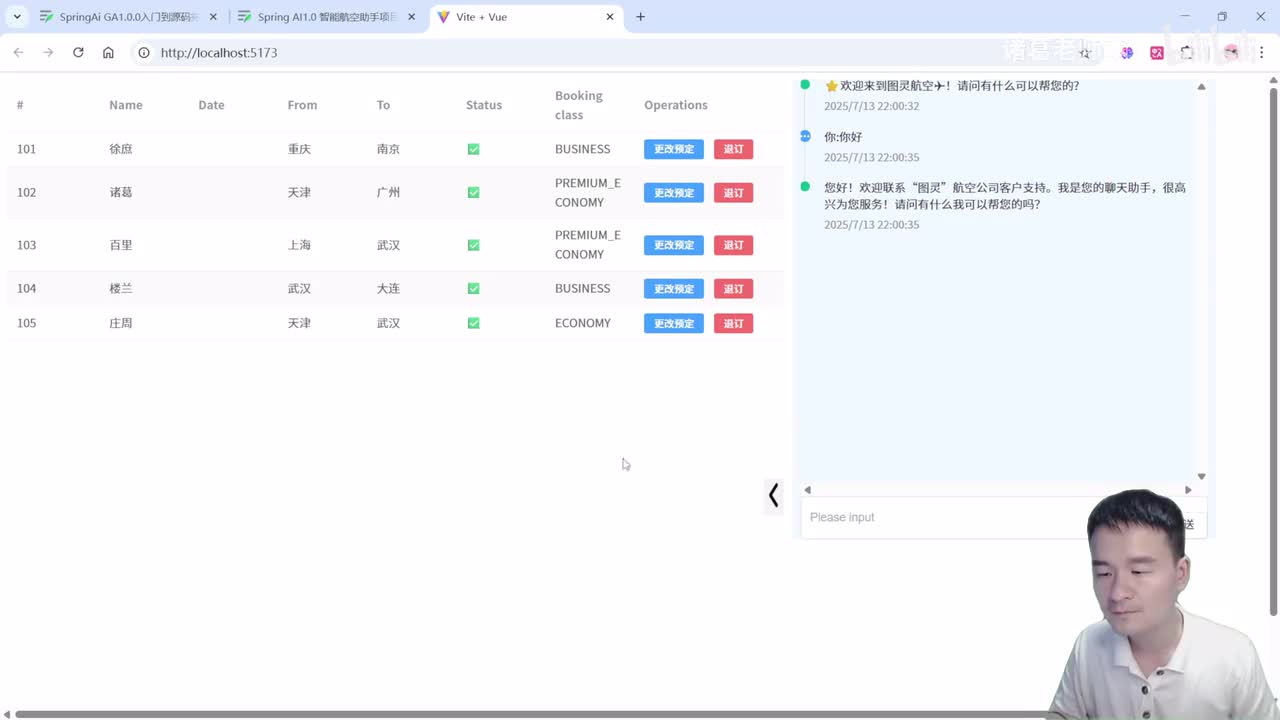The height and width of the screenshot is (720, 1280).
Task: Click the page vertical scrollbar
Action: pos(1273,350)
